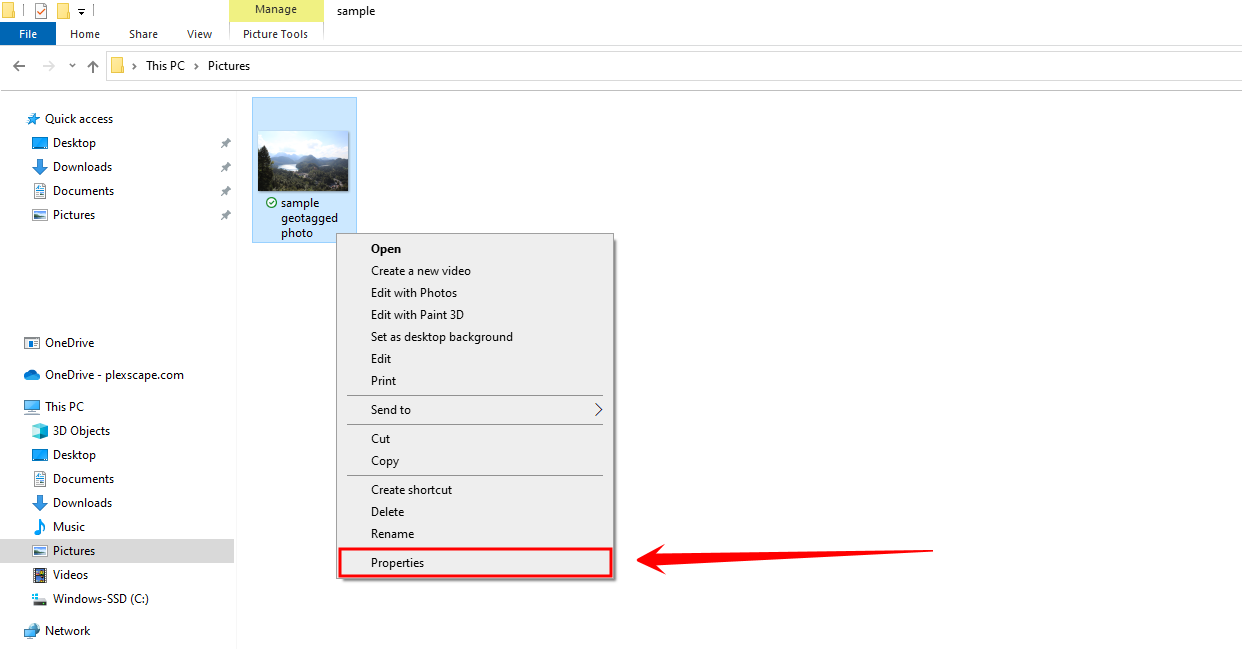Choose Open from the context menu
This screenshot has width=1242, height=649.
[475, 249]
